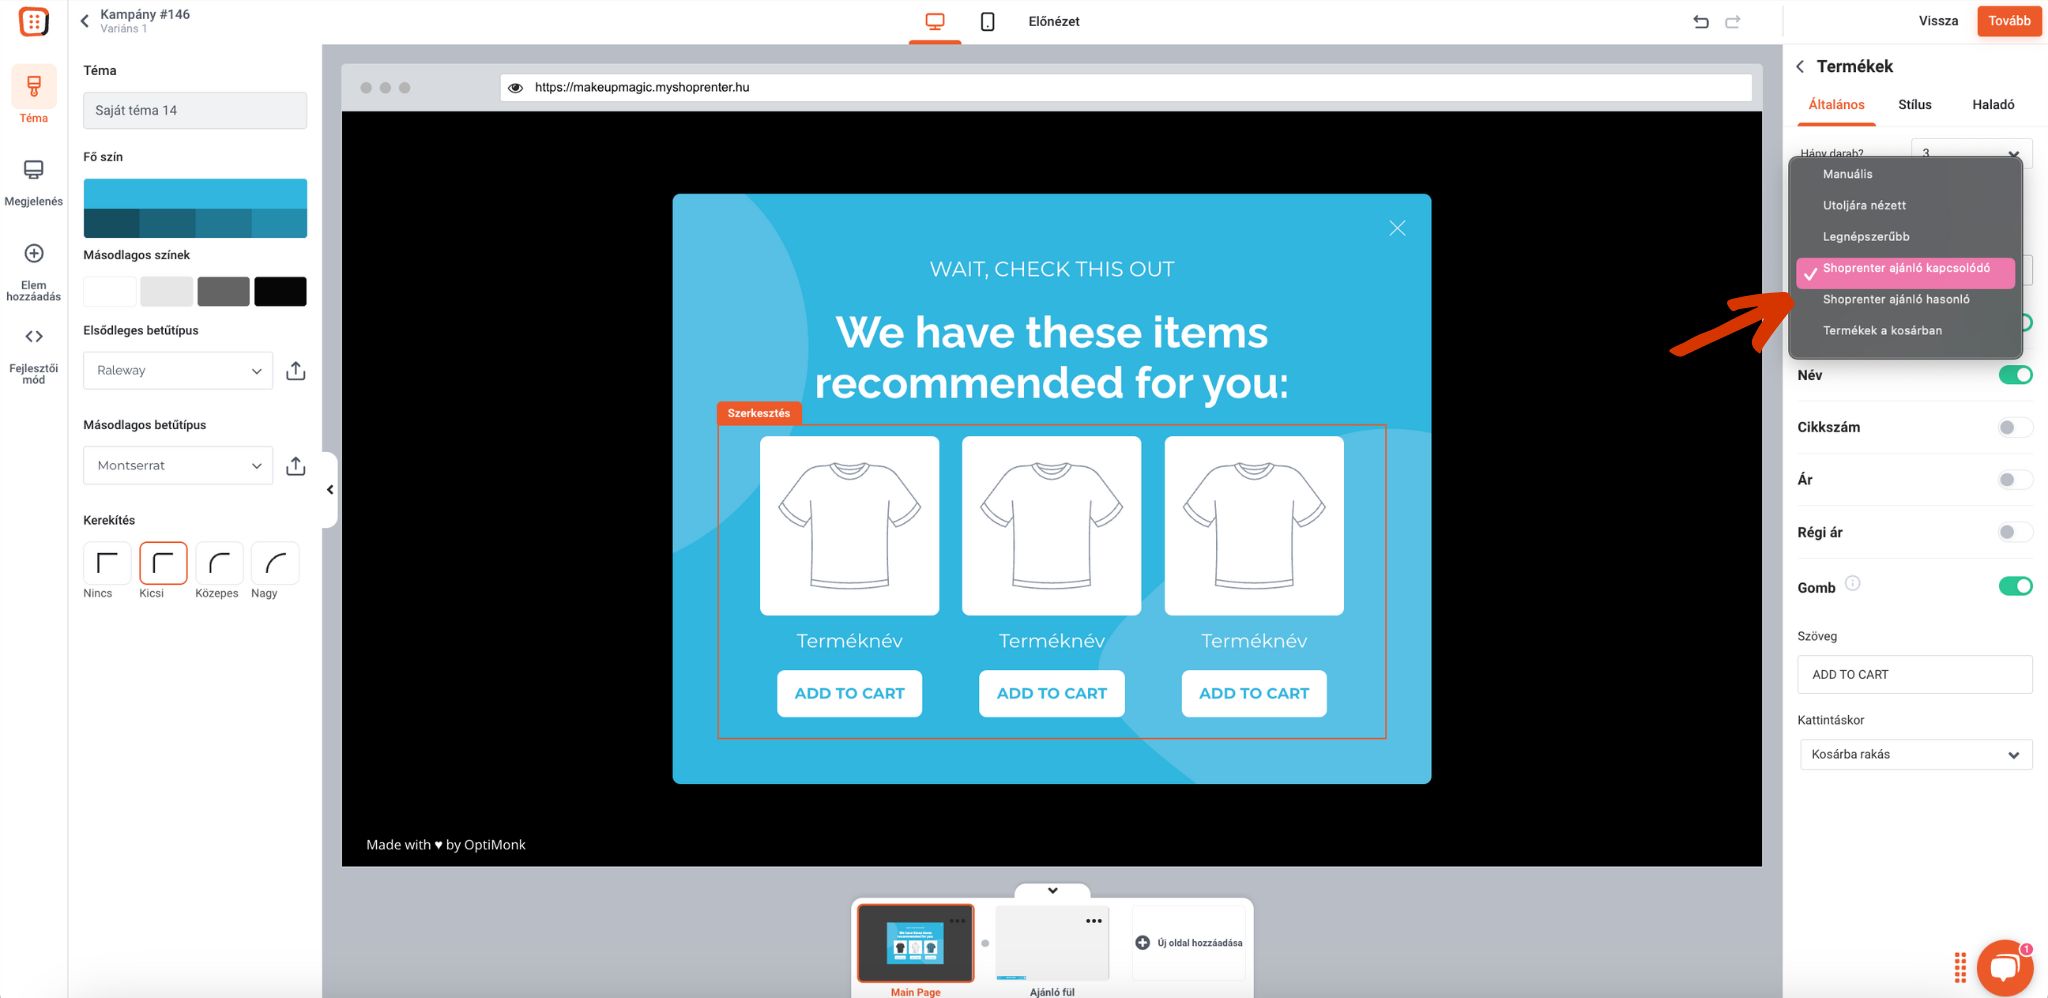The width and height of the screenshot is (2048, 998).
Task: Go back from the Termékek panel
Action: tap(1800, 67)
